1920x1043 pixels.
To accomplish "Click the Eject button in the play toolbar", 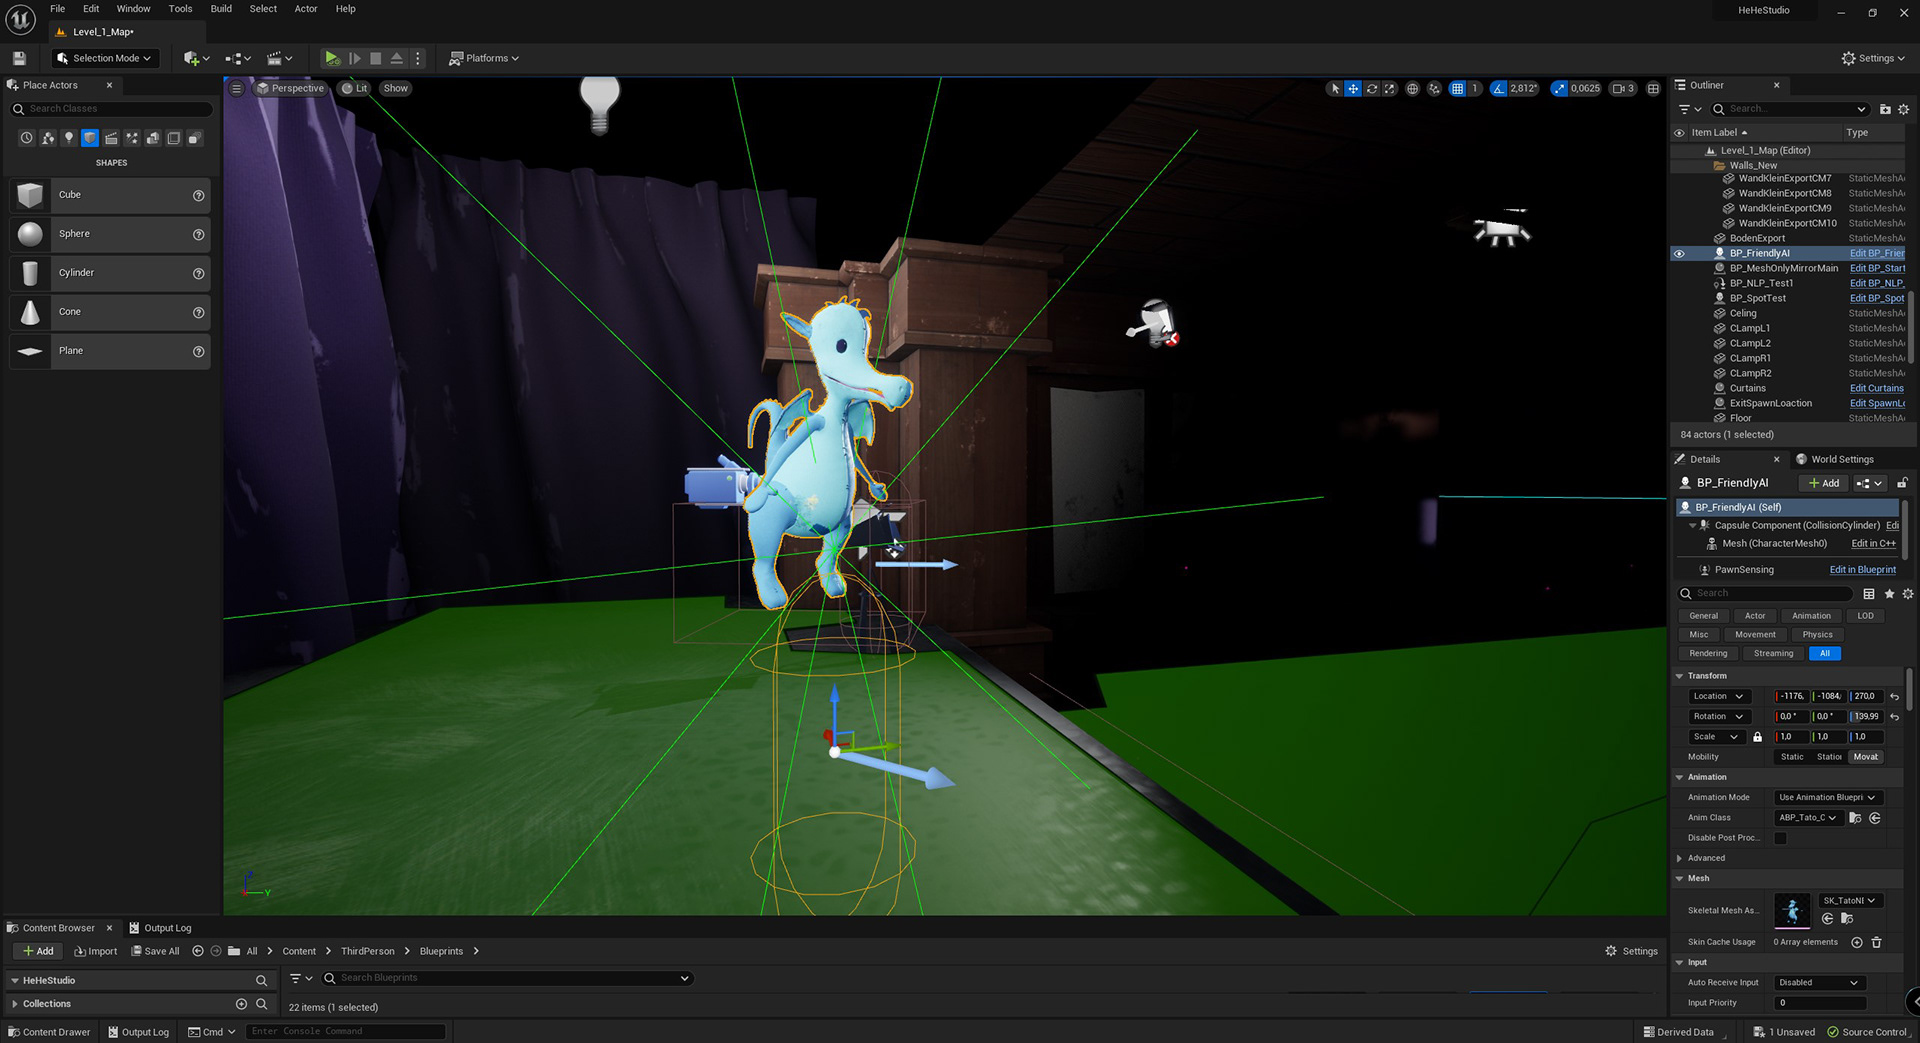I will coord(396,58).
